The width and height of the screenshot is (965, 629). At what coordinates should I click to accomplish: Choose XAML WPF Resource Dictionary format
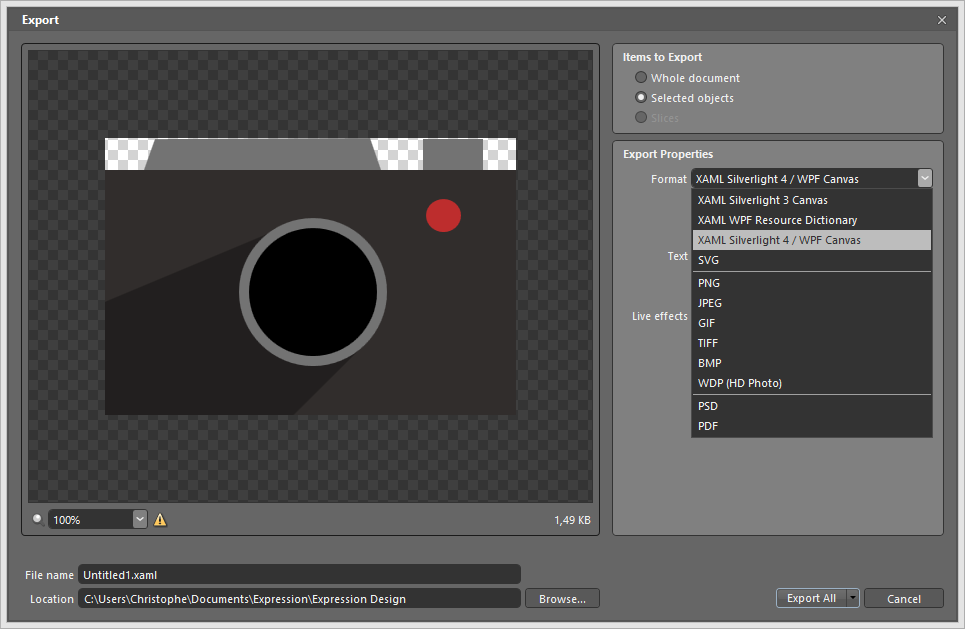coord(777,220)
